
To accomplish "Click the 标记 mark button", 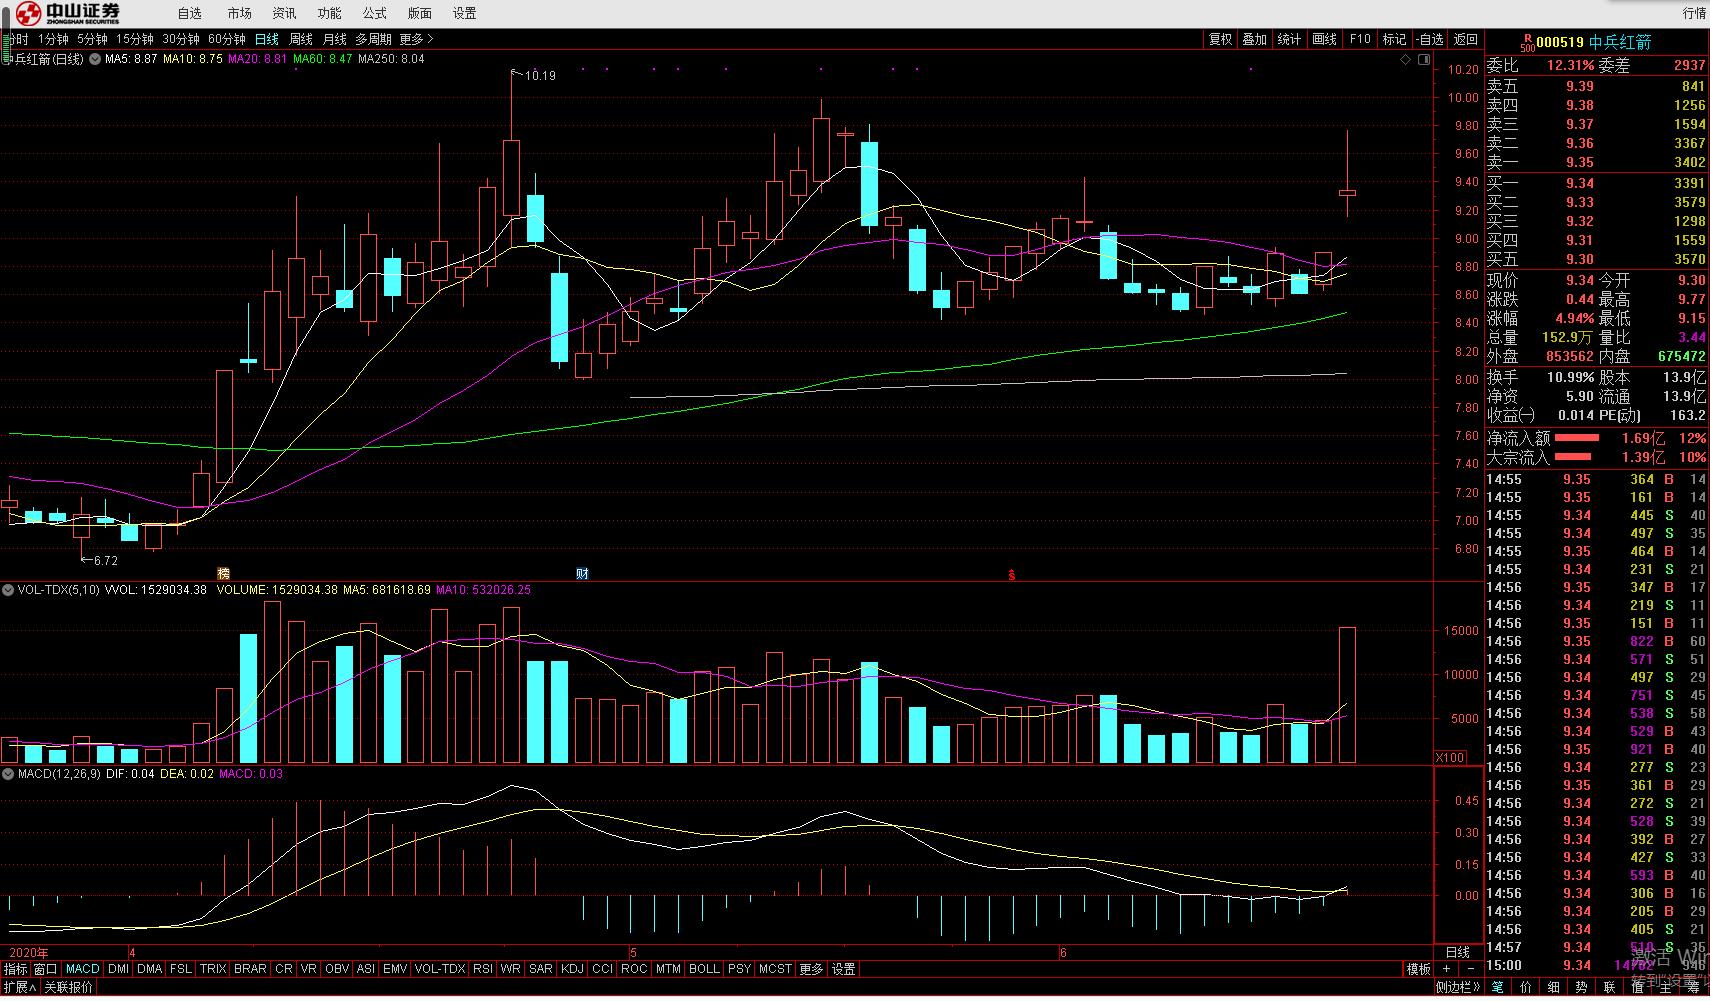I will pyautogui.click(x=1394, y=39).
